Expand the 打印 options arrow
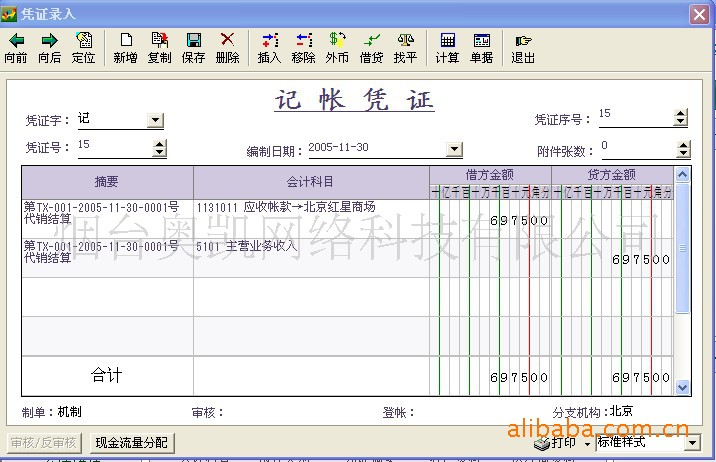 587,444
